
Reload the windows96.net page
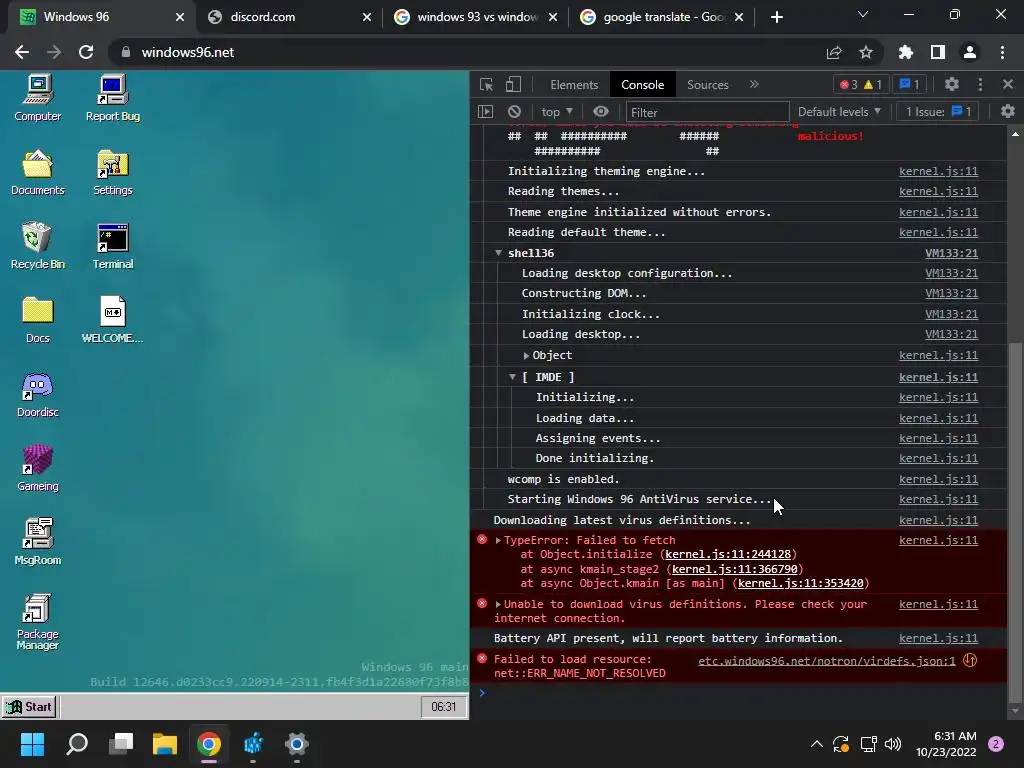(86, 52)
